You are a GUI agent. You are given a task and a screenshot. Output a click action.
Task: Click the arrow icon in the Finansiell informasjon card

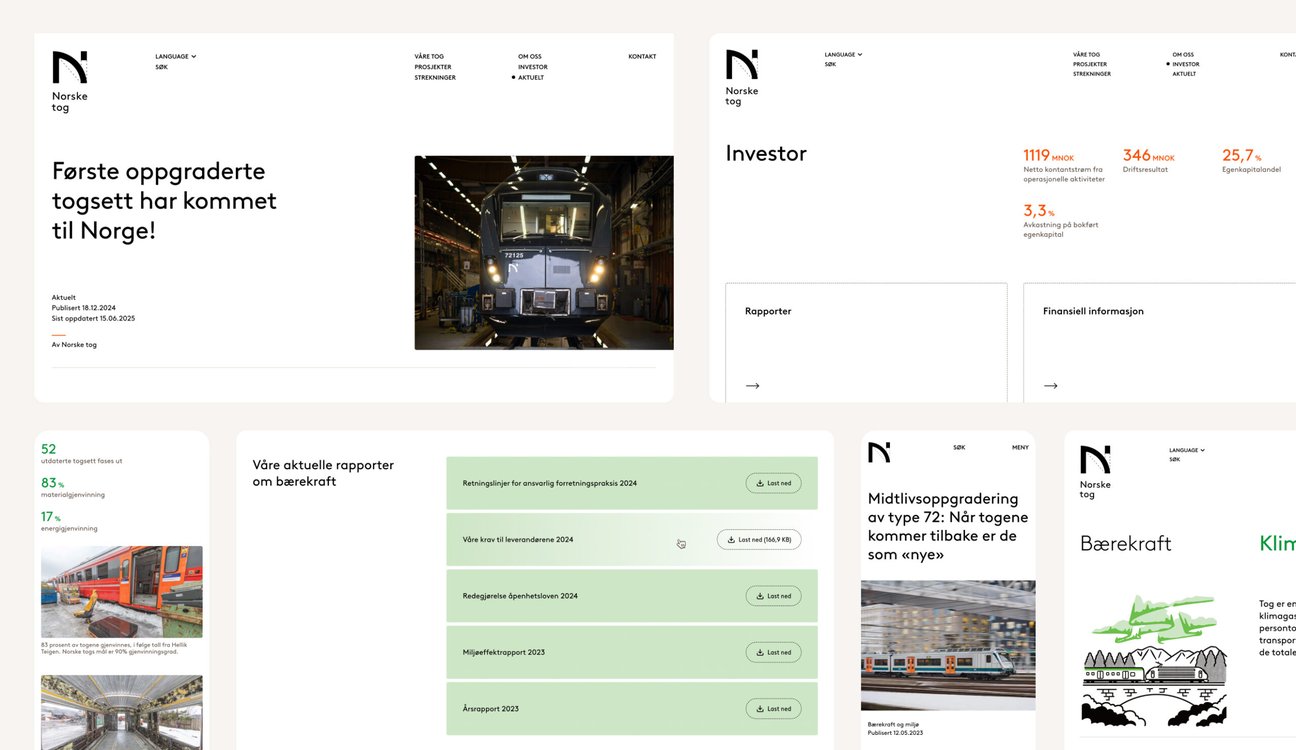1050,386
